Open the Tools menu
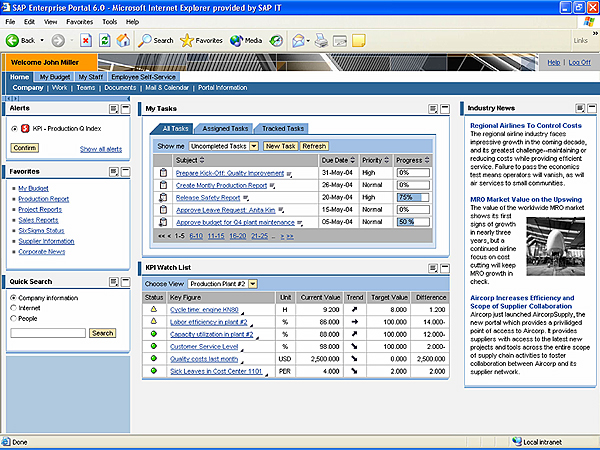The image size is (600, 450). click(x=109, y=22)
